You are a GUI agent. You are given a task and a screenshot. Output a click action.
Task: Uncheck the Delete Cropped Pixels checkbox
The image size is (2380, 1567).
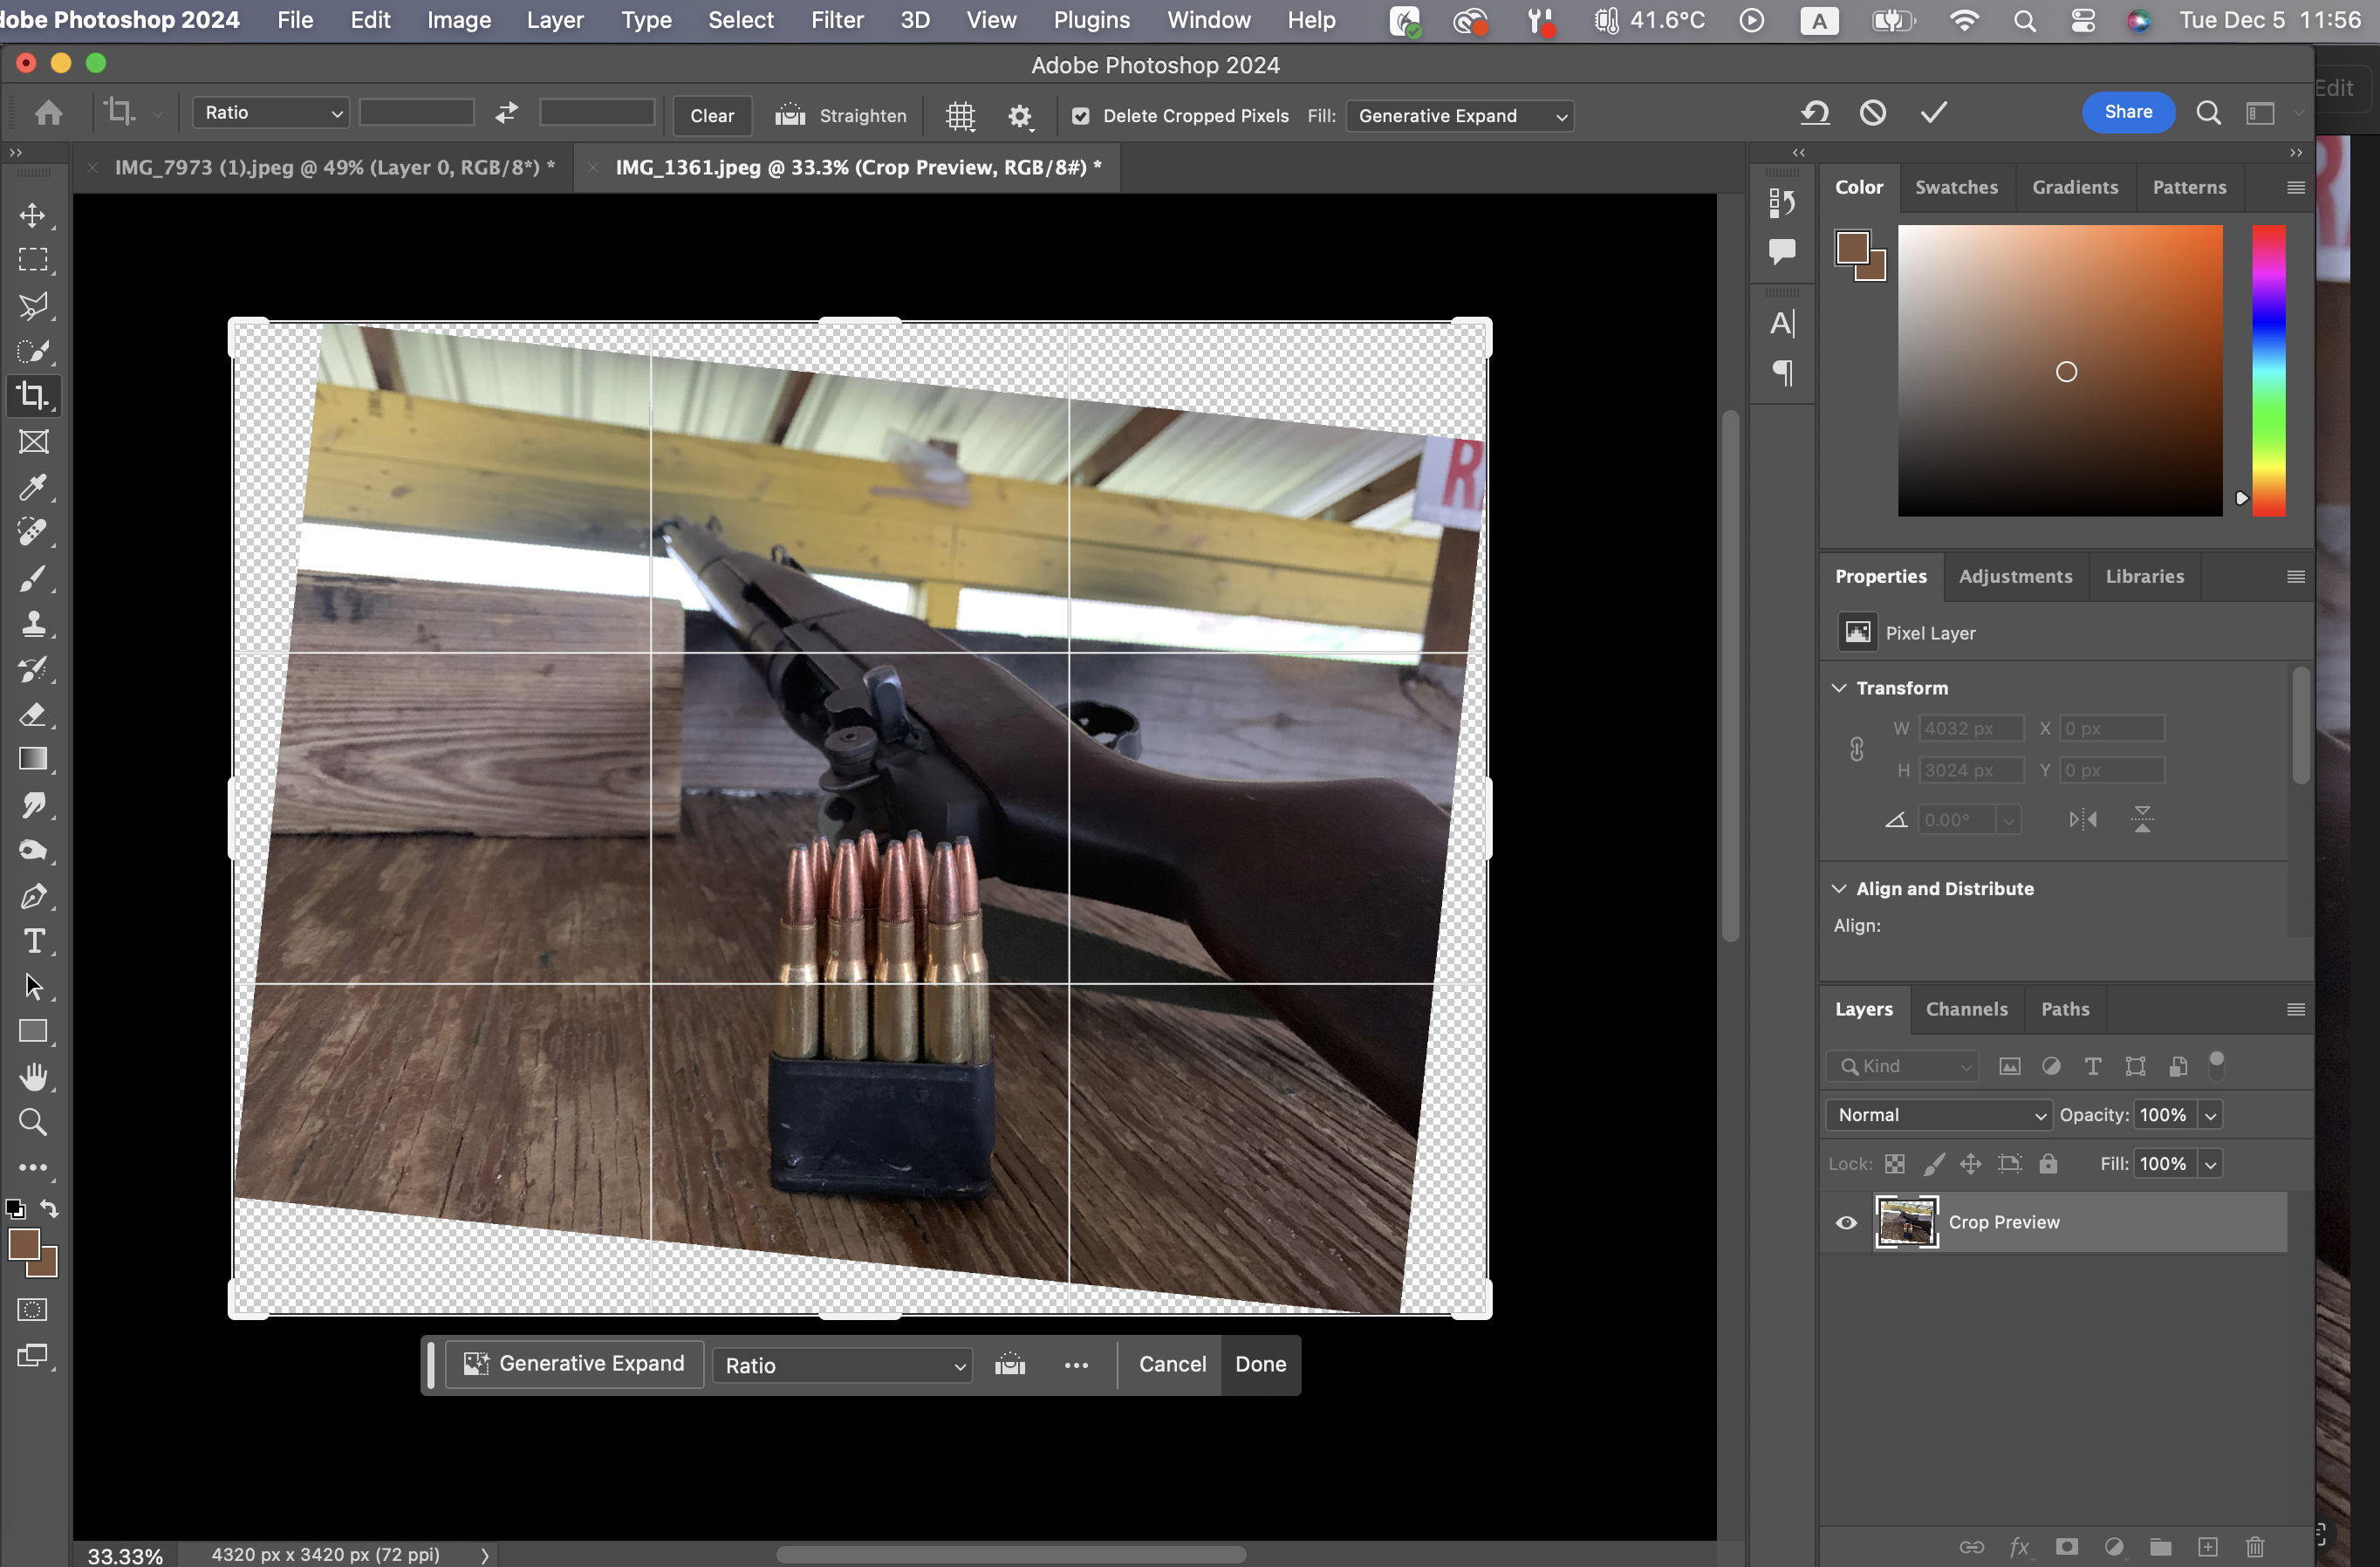tap(1080, 116)
